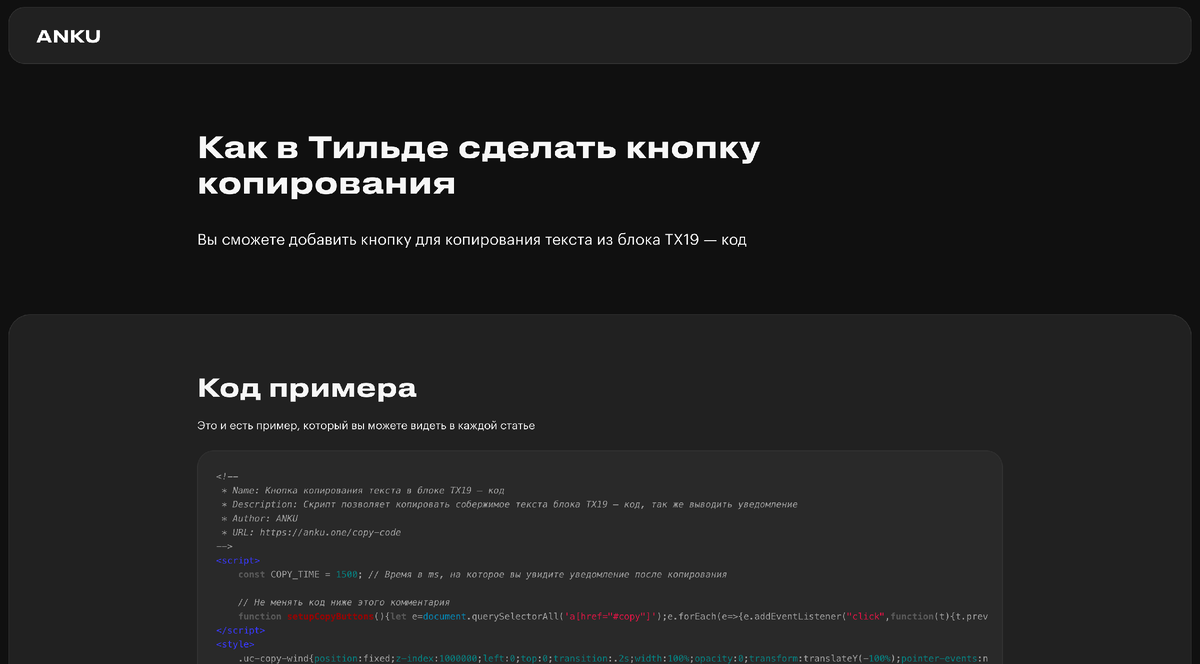Click the closing '-->' comment marker in code
Image resolution: width=1200 pixels, height=664 pixels.
point(224,547)
